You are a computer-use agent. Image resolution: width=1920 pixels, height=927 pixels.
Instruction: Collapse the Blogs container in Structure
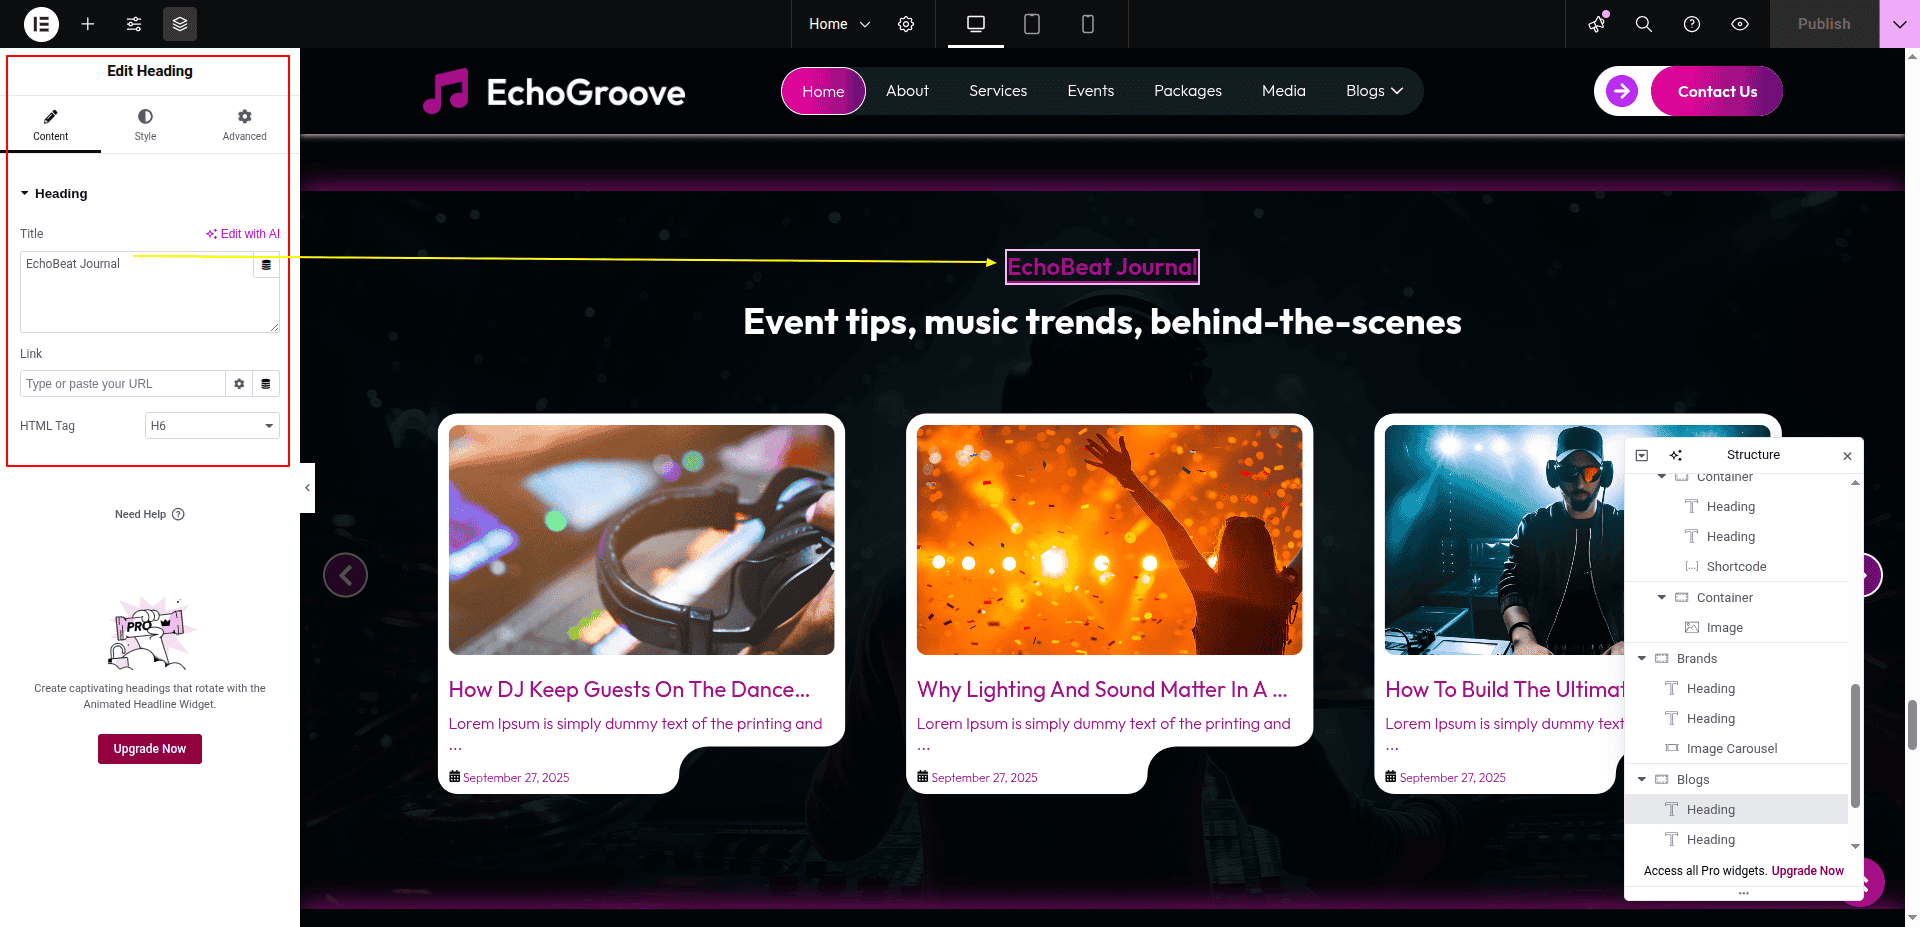click(1642, 779)
